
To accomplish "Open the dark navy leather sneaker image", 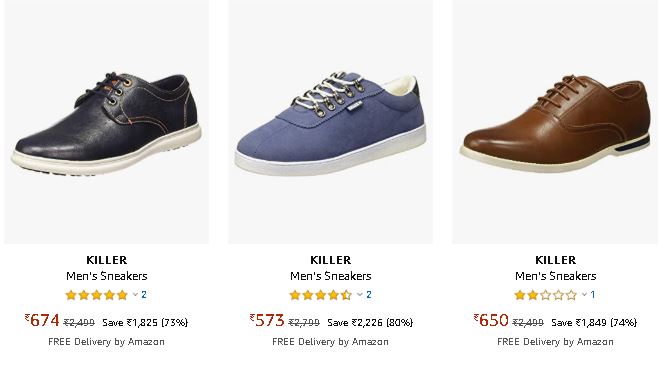I will coord(106,121).
